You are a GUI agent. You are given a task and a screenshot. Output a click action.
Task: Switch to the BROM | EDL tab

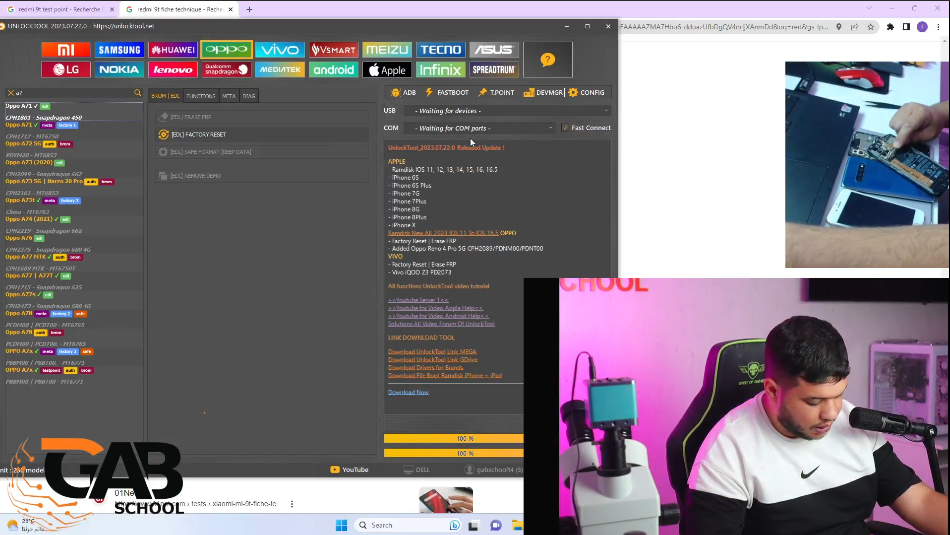pos(165,96)
